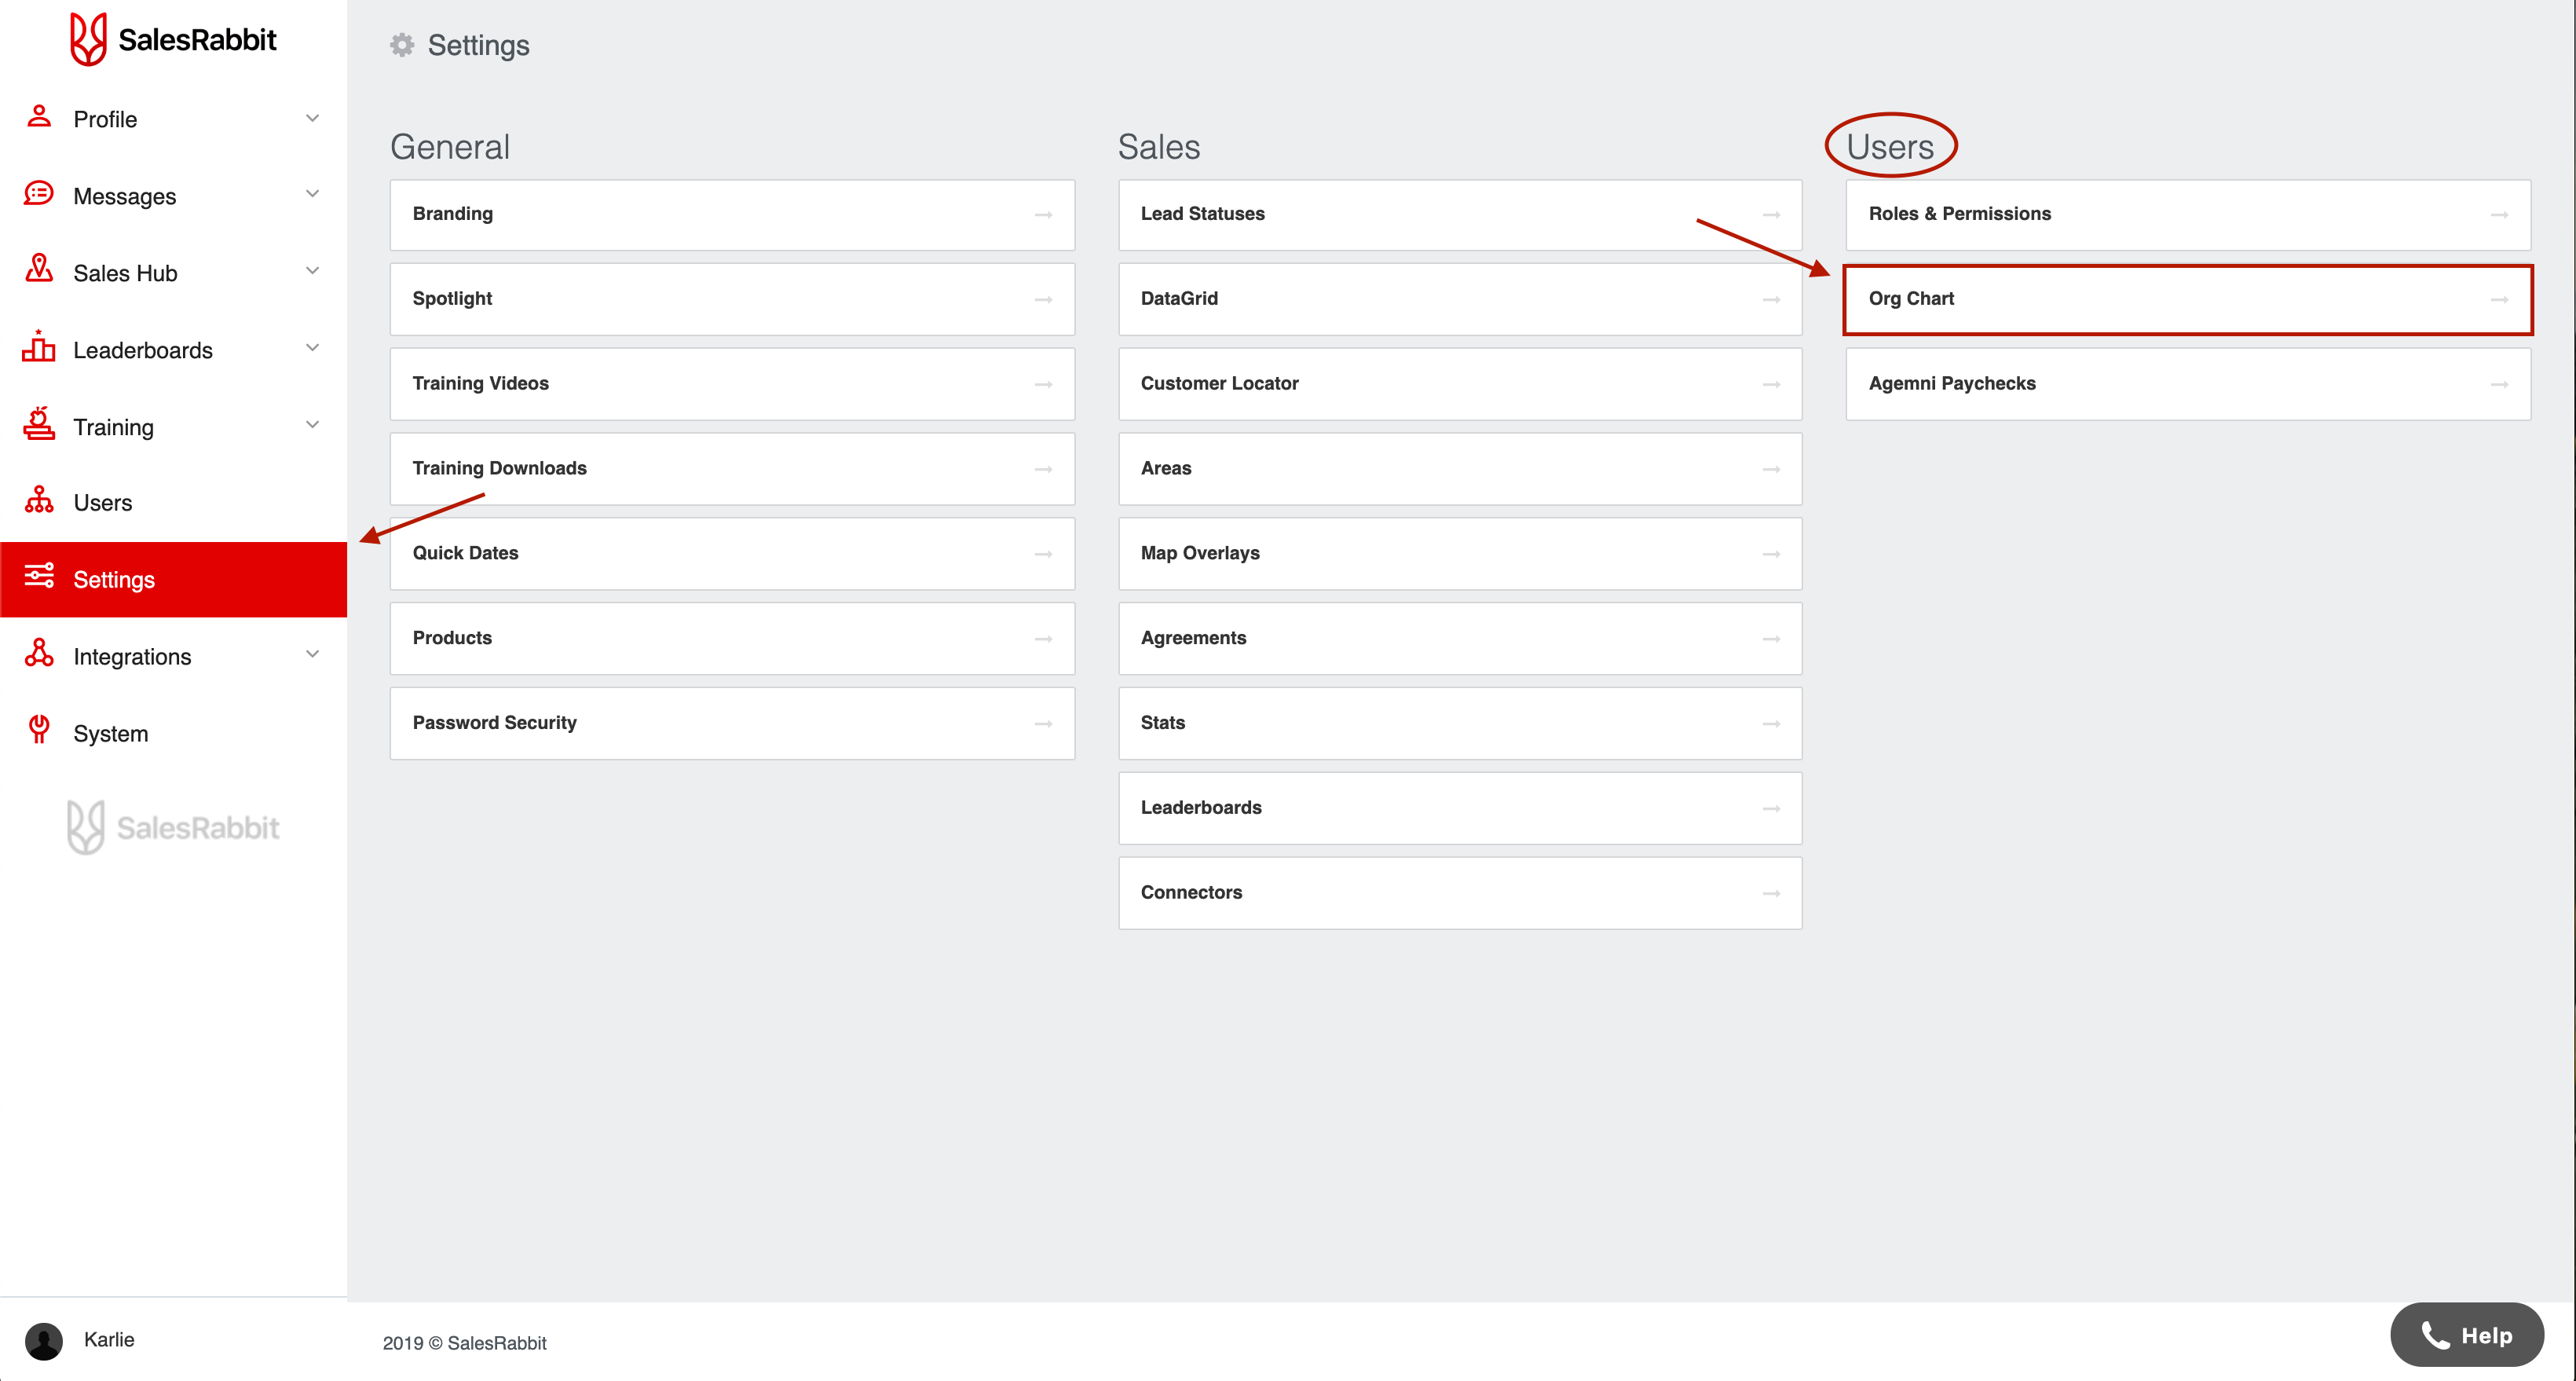Open Password Security settings

point(732,723)
